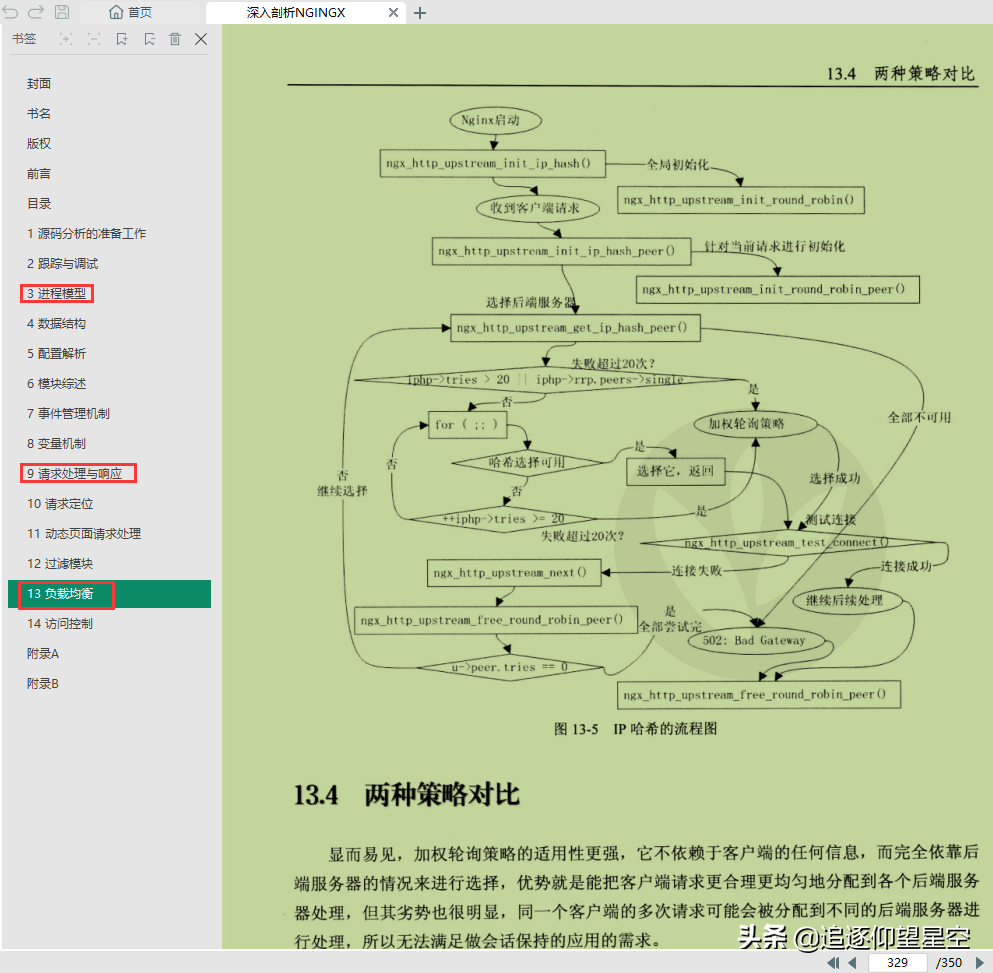The height and width of the screenshot is (973, 993).
Task: Open bookmark 附录B
Action: pyautogui.click(x=42, y=684)
